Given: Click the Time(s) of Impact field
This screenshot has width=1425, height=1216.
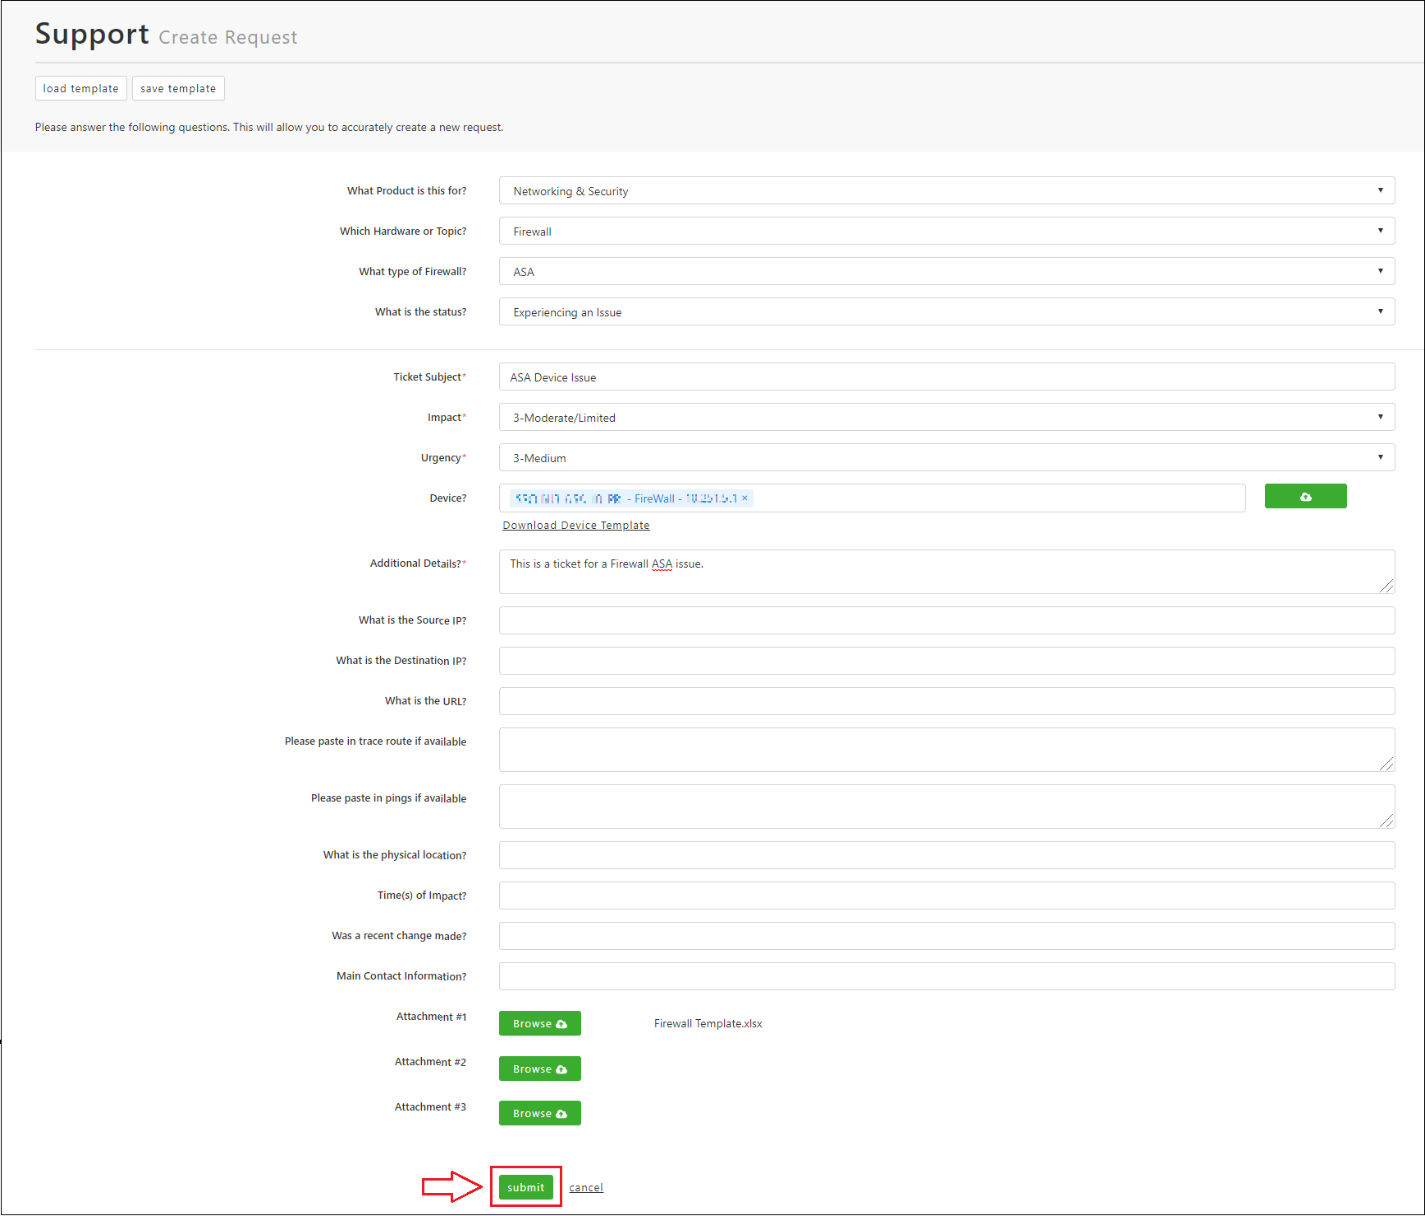Looking at the screenshot, I should coord(947,895).
